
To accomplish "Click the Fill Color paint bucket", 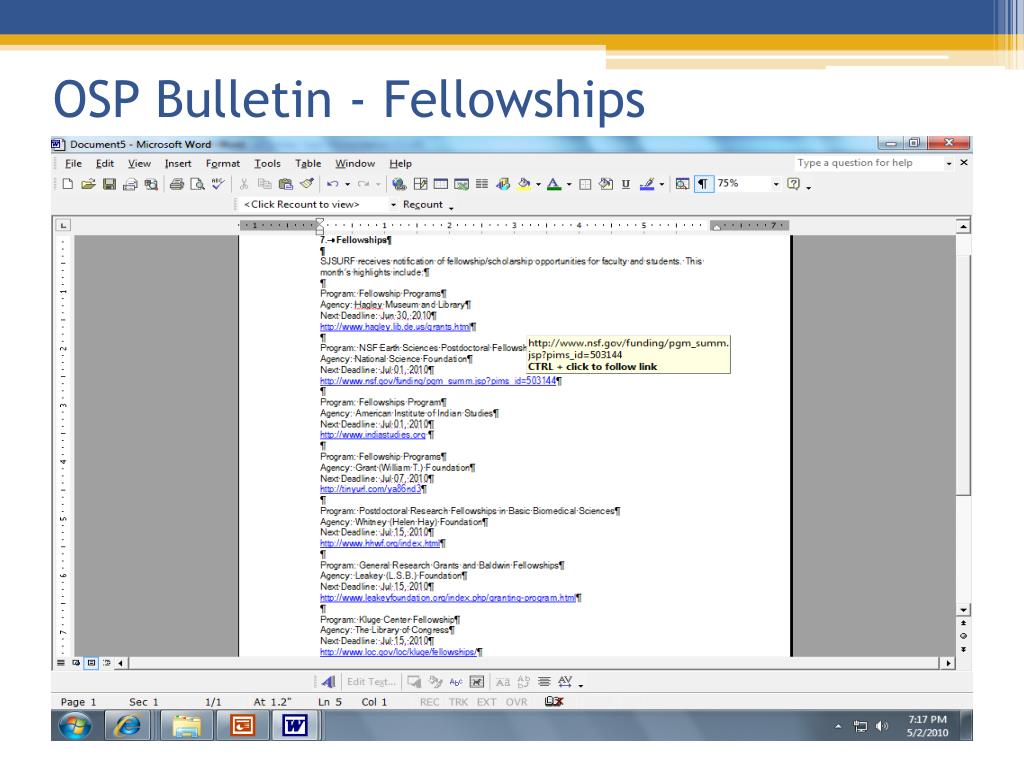I will coord(523,184).
